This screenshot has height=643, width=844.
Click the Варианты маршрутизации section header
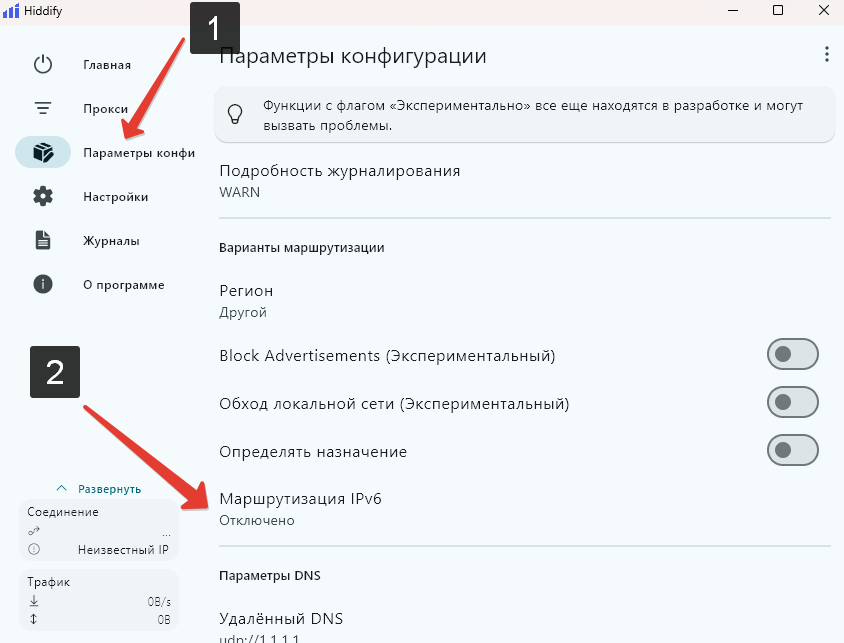pyautogui.click(x=301, y=248)
